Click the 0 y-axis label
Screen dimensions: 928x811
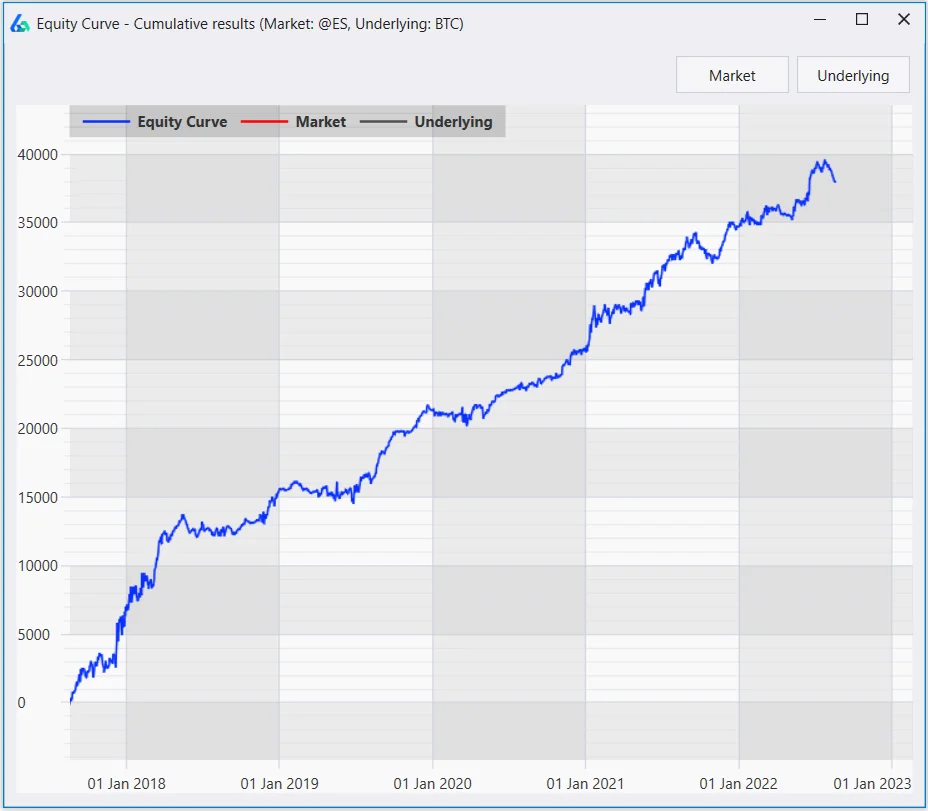pyautogui.click(x=22, y=703)
